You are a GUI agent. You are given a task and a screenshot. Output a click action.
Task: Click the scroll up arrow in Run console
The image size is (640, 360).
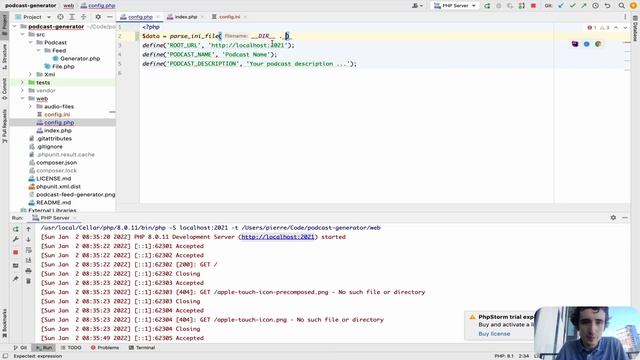(29, 229)
